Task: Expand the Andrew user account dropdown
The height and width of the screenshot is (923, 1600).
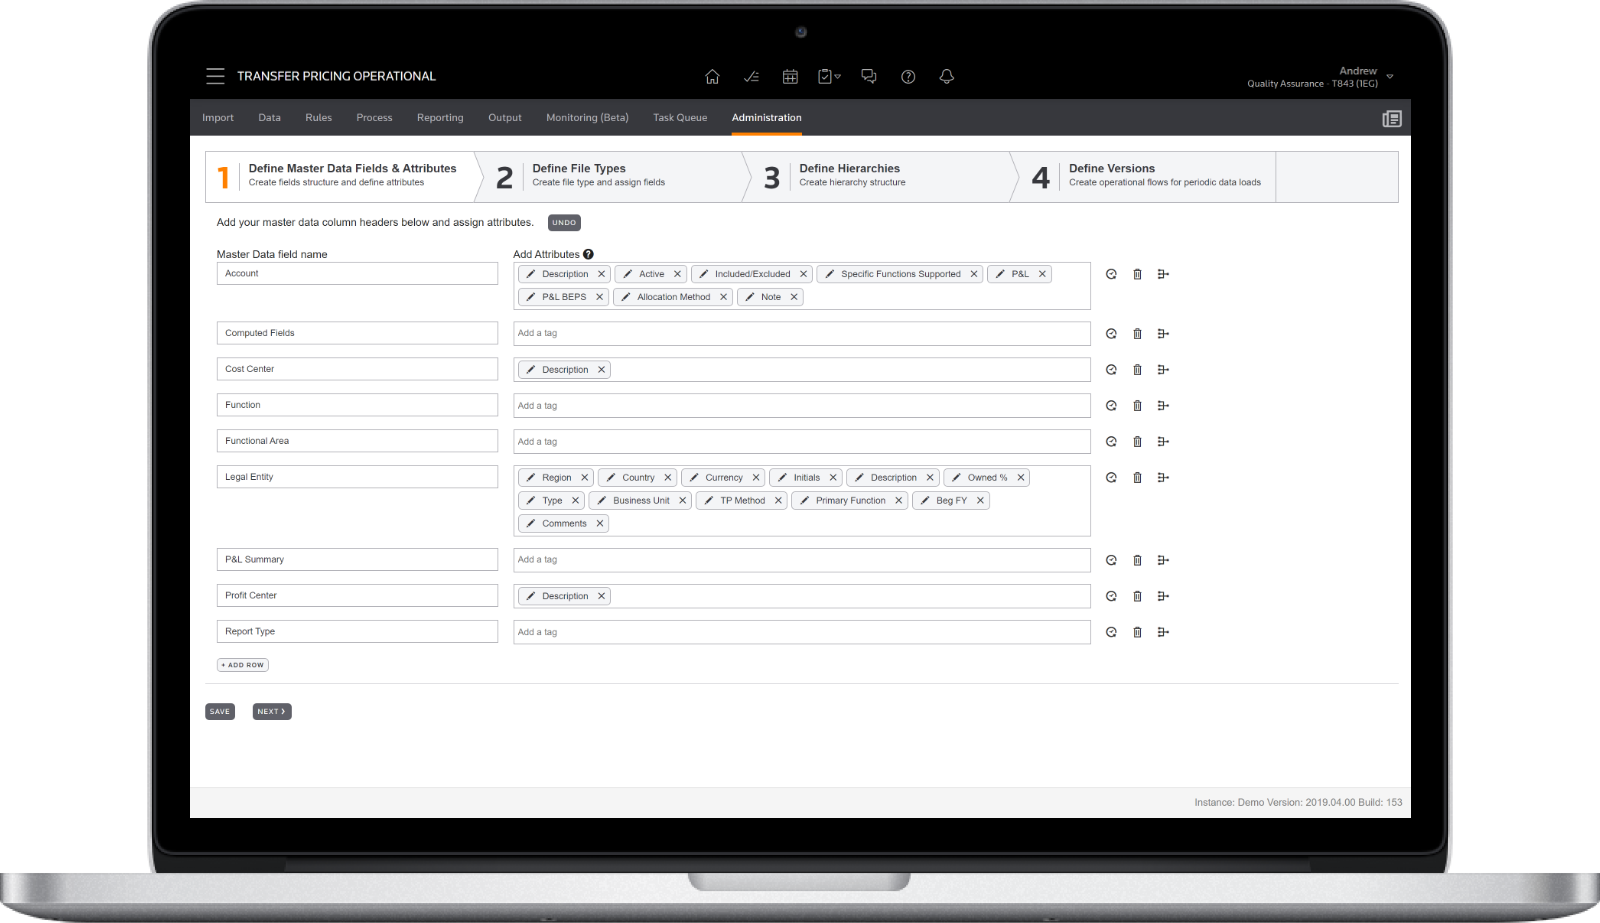Action: [x=1390, y=77]
